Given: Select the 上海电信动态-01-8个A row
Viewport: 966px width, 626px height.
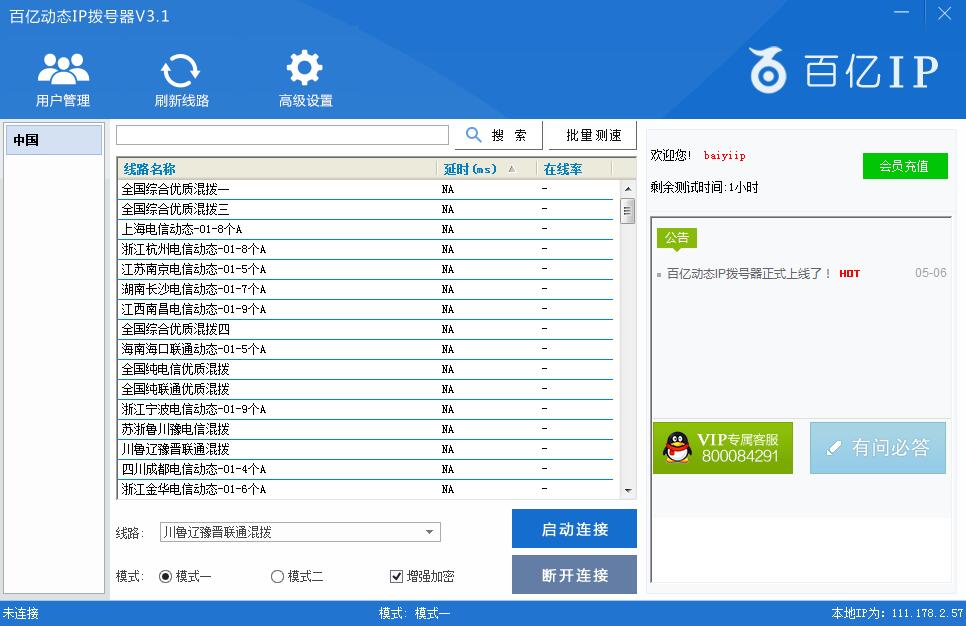Looking at the screenshot, I should (365, 229).
